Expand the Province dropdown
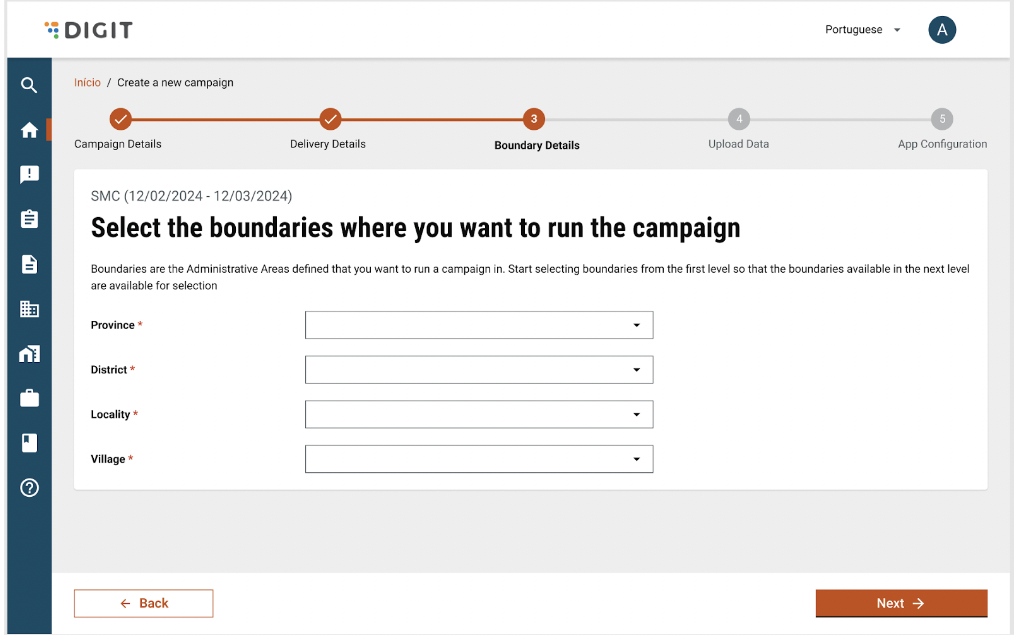The height and width of the screenshot is (636, 1014). coord(479,325)
